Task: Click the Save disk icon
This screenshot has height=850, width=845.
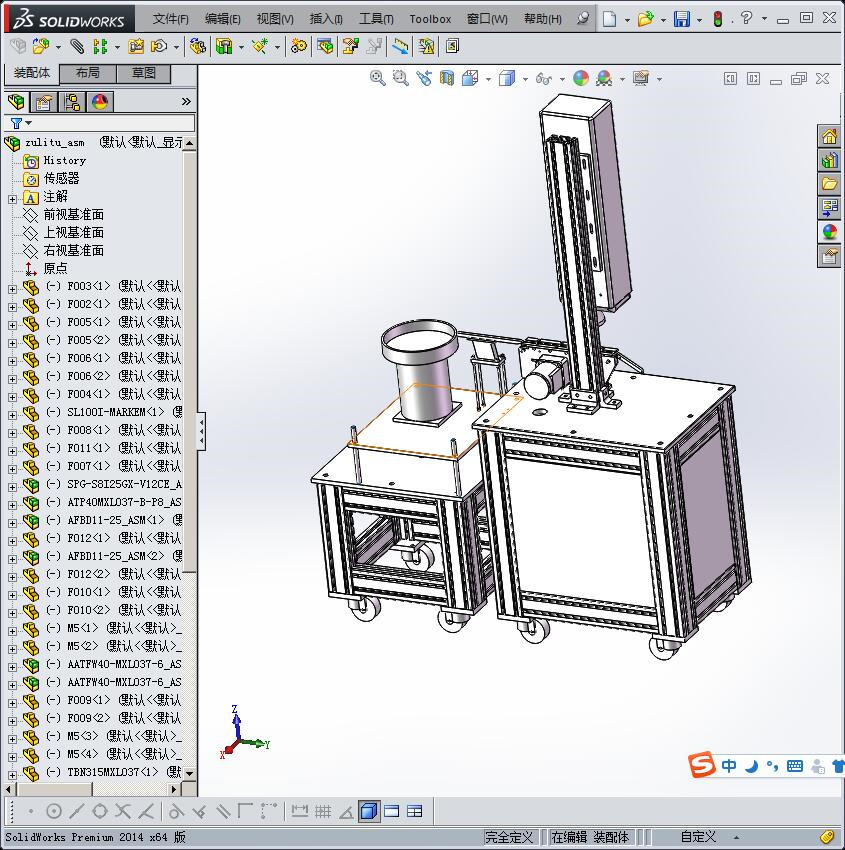Action: click(x=682, y=19)
